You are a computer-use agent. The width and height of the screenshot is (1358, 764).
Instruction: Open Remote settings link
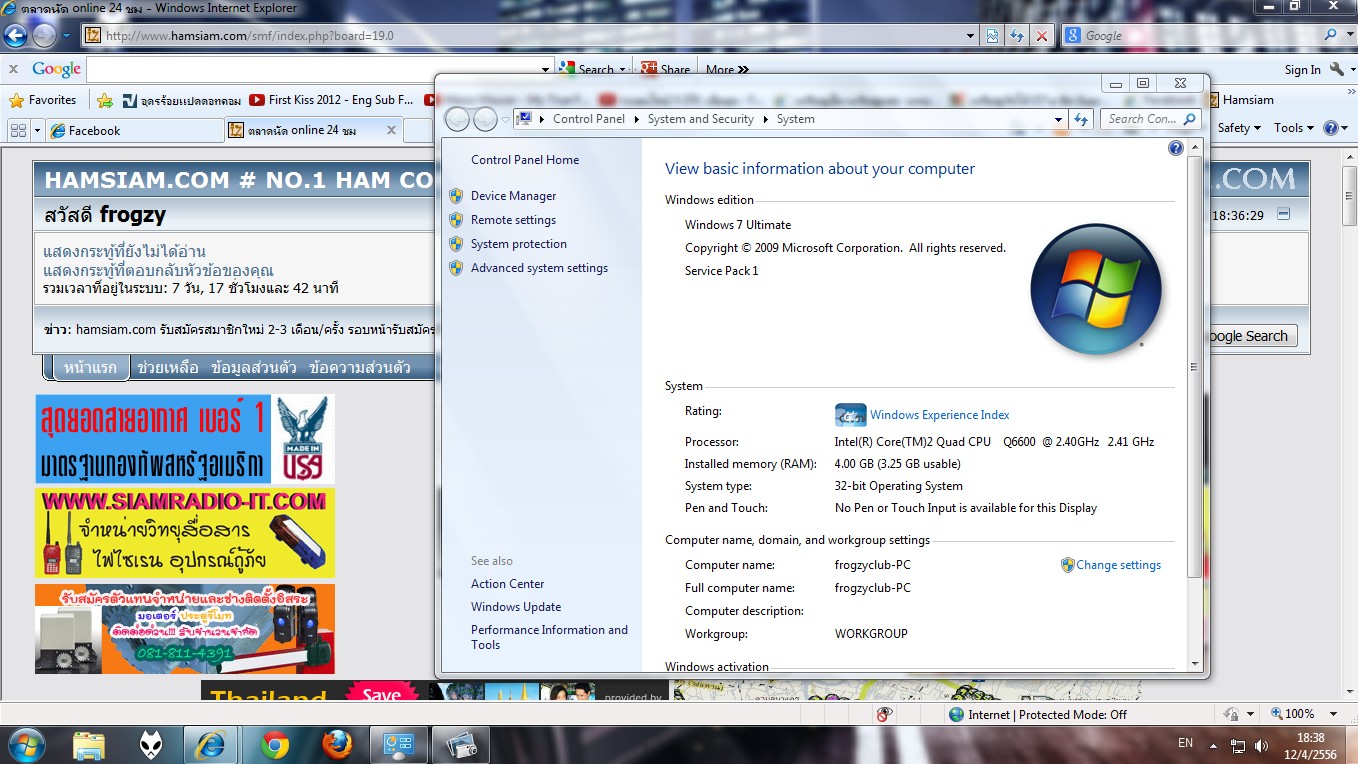pyautogui.click(x=513, y=220)
